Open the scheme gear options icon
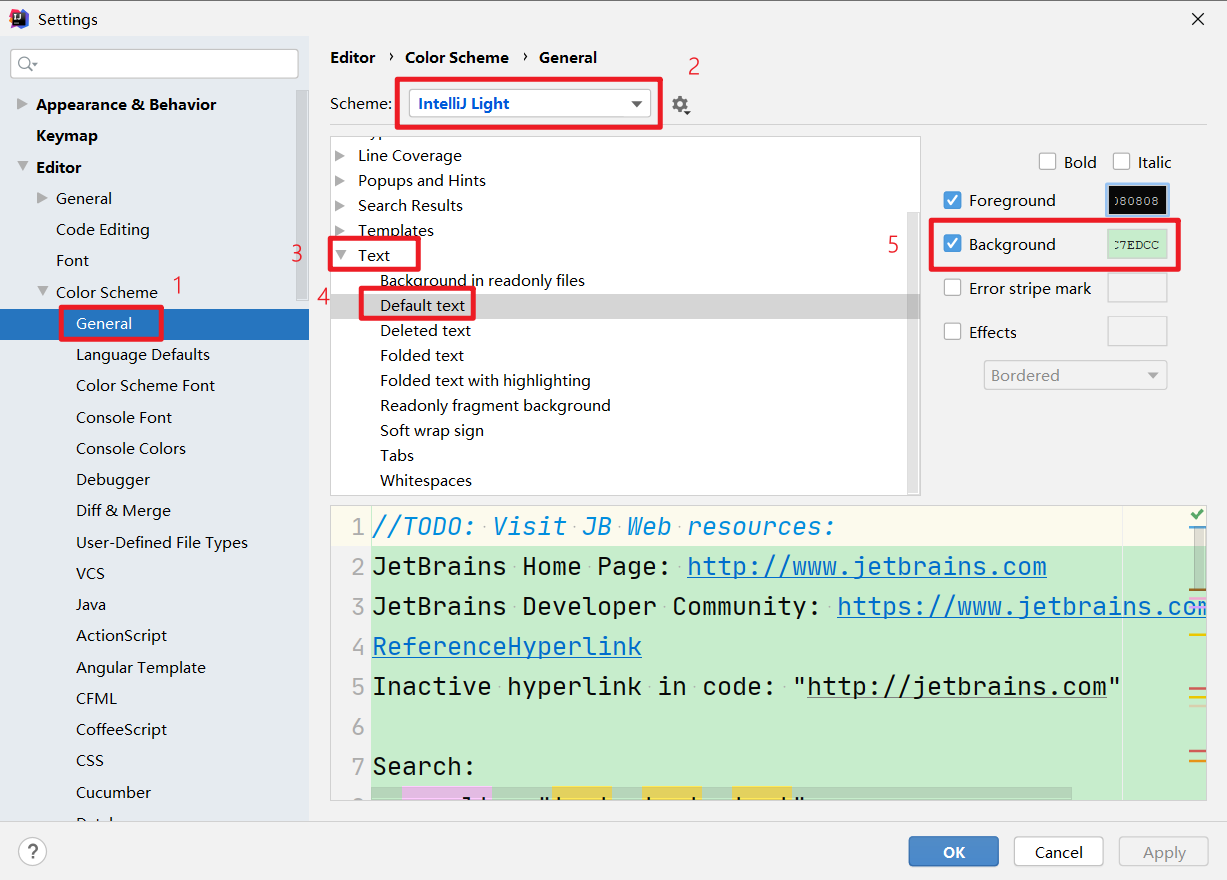The width and height of the screenshot is (1227, 880). pyautogui.click(x=681, y=104)
